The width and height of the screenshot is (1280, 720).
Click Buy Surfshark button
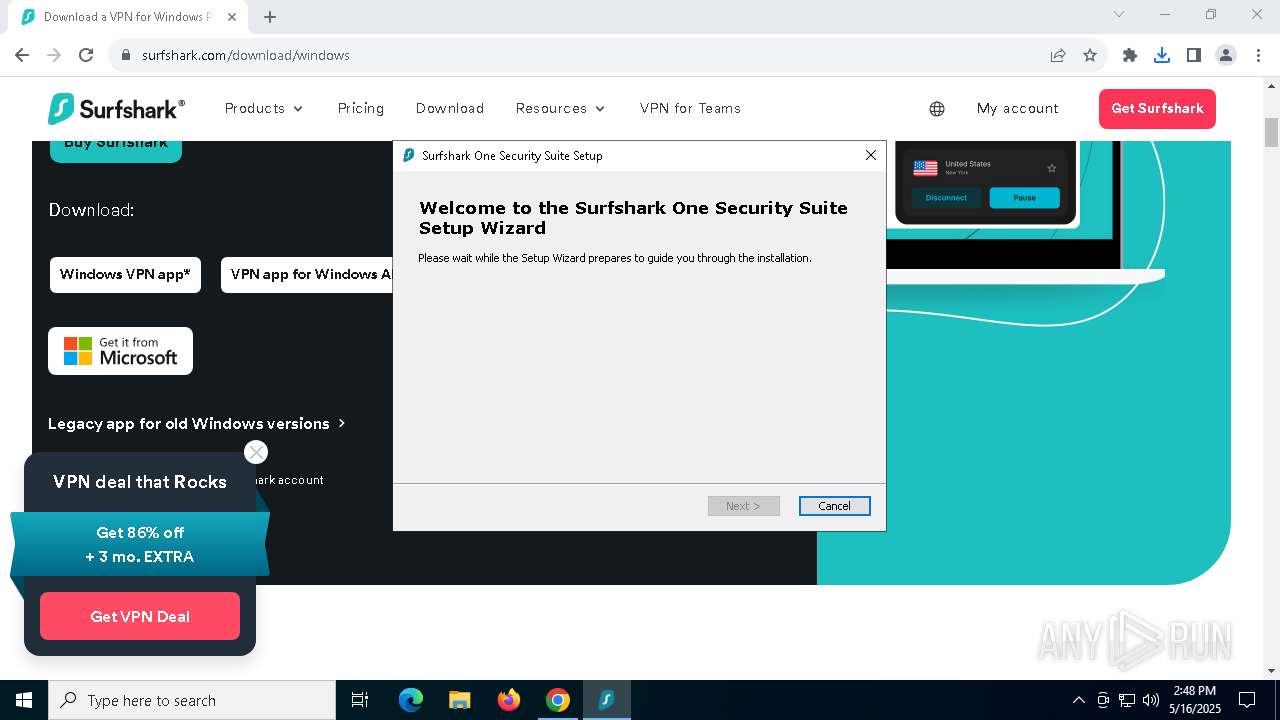tap(116, 148)
